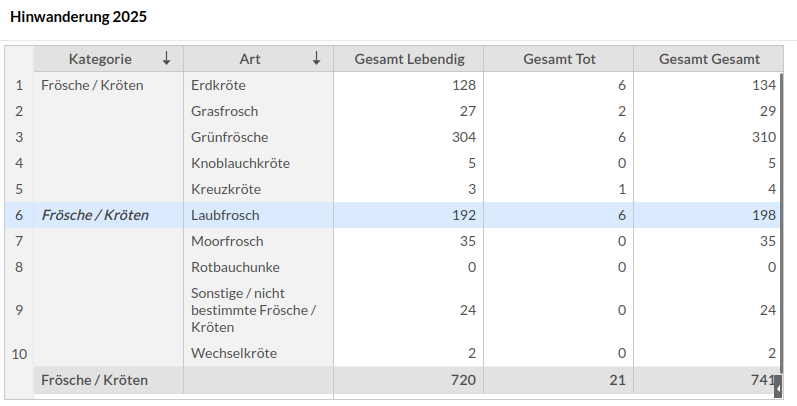Click the sort arrow in Art header
The width and height of the screenshot is (797, 406).
click(316, 59)
